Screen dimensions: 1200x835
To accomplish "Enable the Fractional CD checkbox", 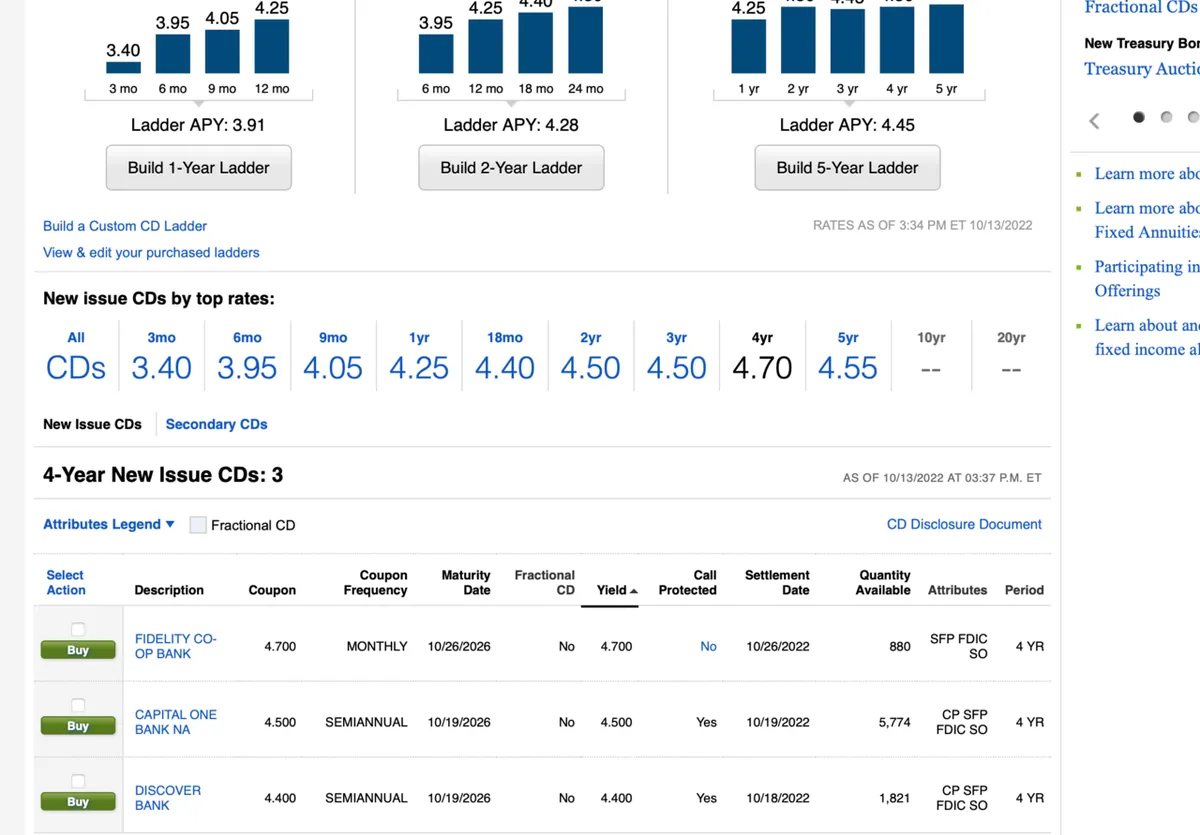I will (198, 525).
